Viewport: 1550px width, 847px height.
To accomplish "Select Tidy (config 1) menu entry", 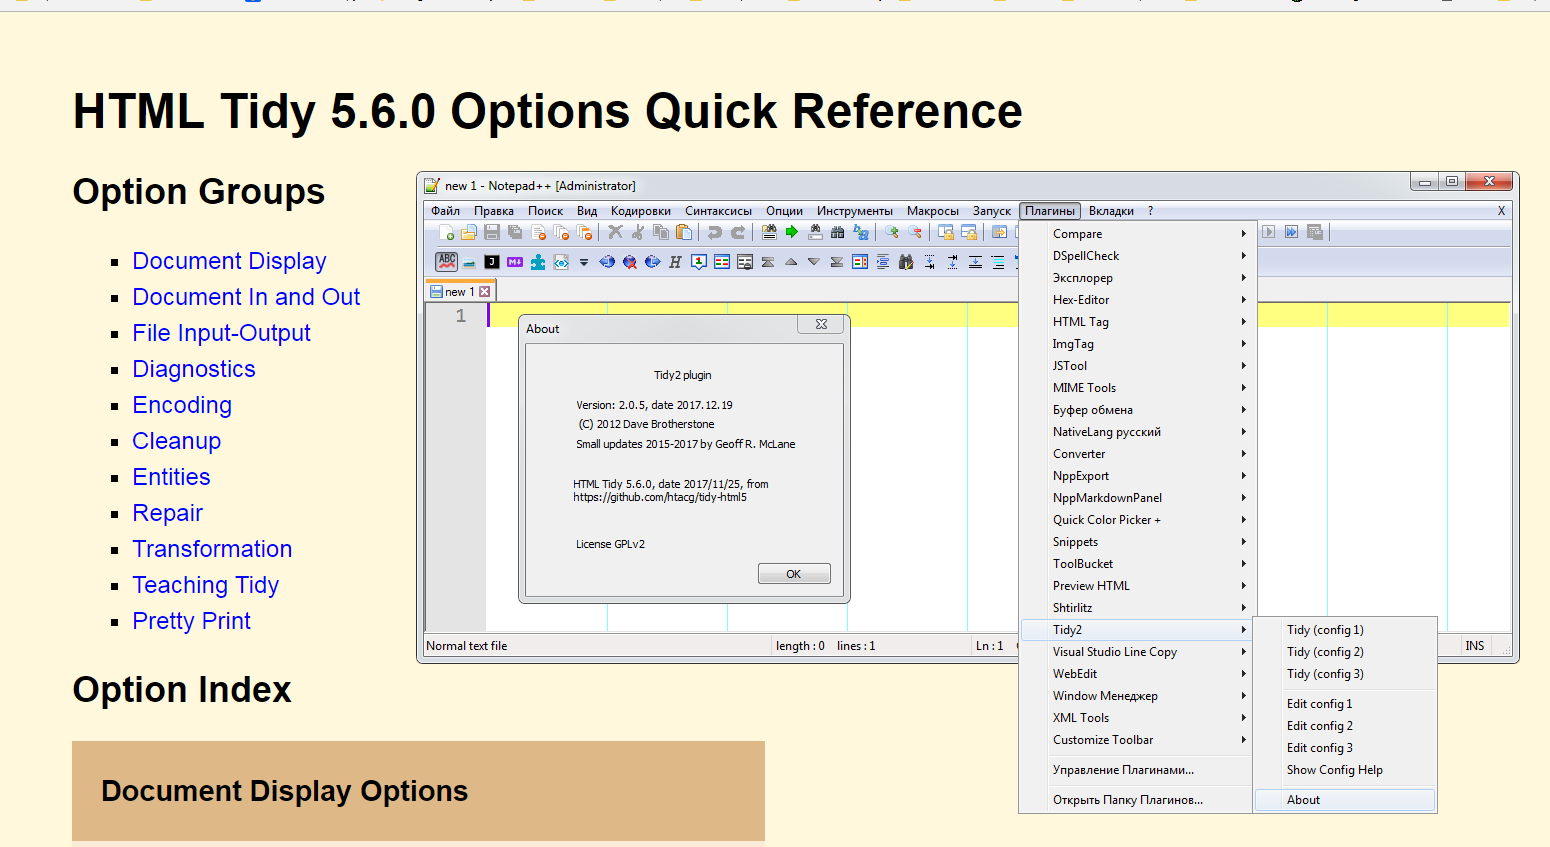I will 1345,630.
